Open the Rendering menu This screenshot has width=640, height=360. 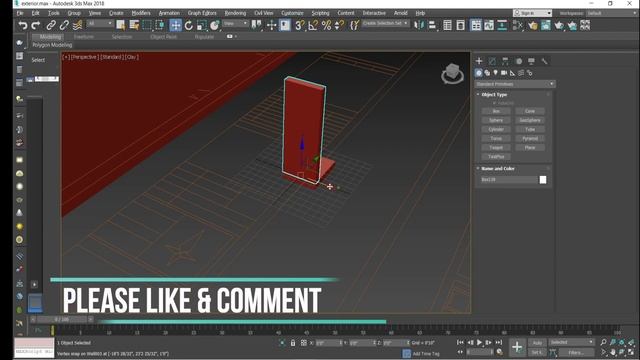tap(235, 13)
